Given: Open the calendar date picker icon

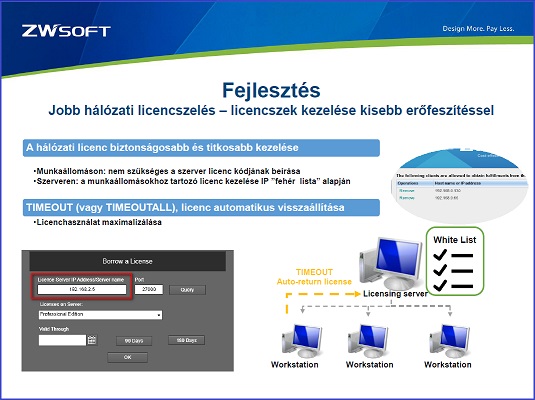Looking at the screenshot, I should pyautogui.click(x=92, y=340).
